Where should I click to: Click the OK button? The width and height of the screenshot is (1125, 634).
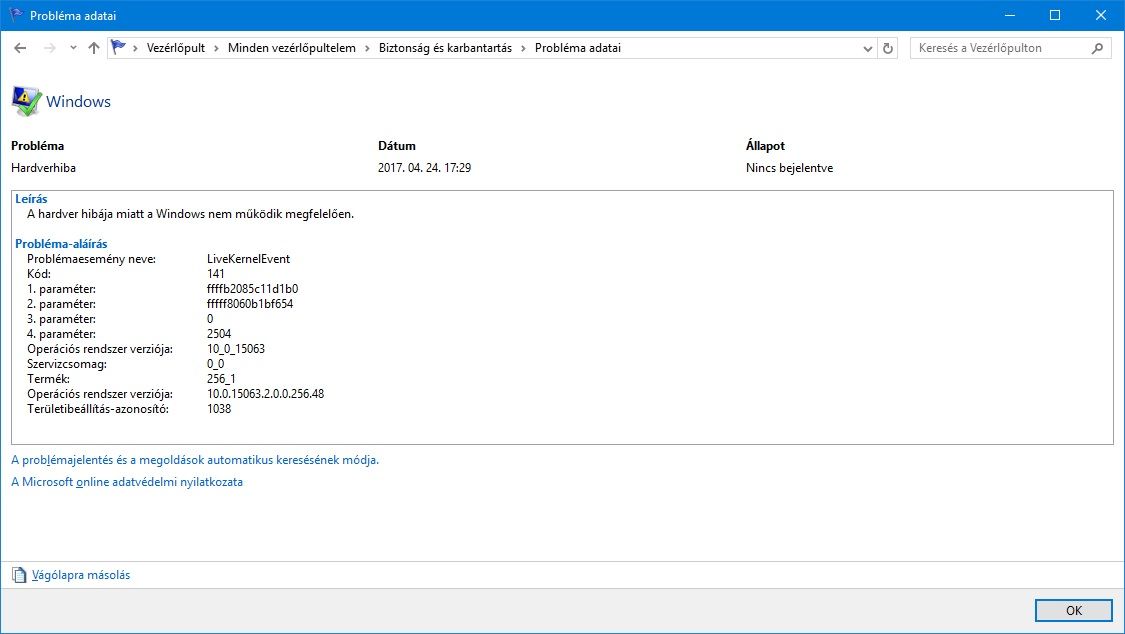(x=1073, y=610)
